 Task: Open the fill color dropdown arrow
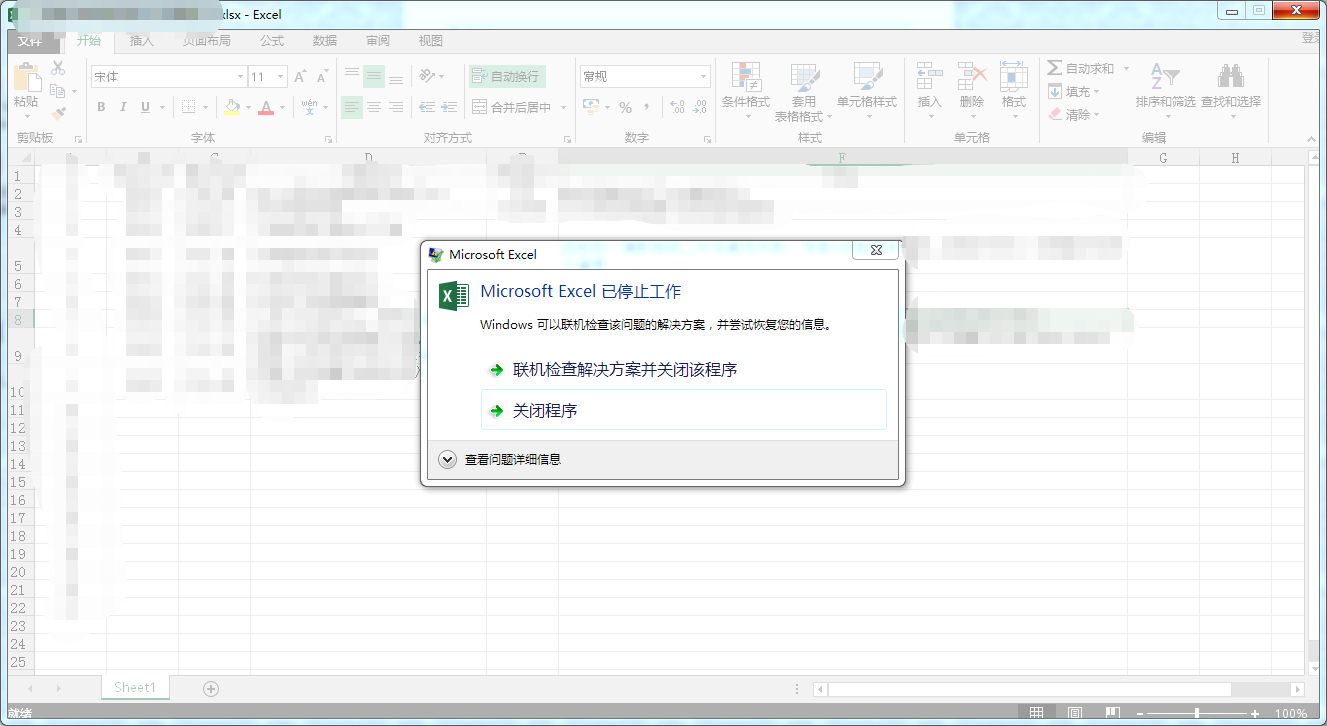248,107
